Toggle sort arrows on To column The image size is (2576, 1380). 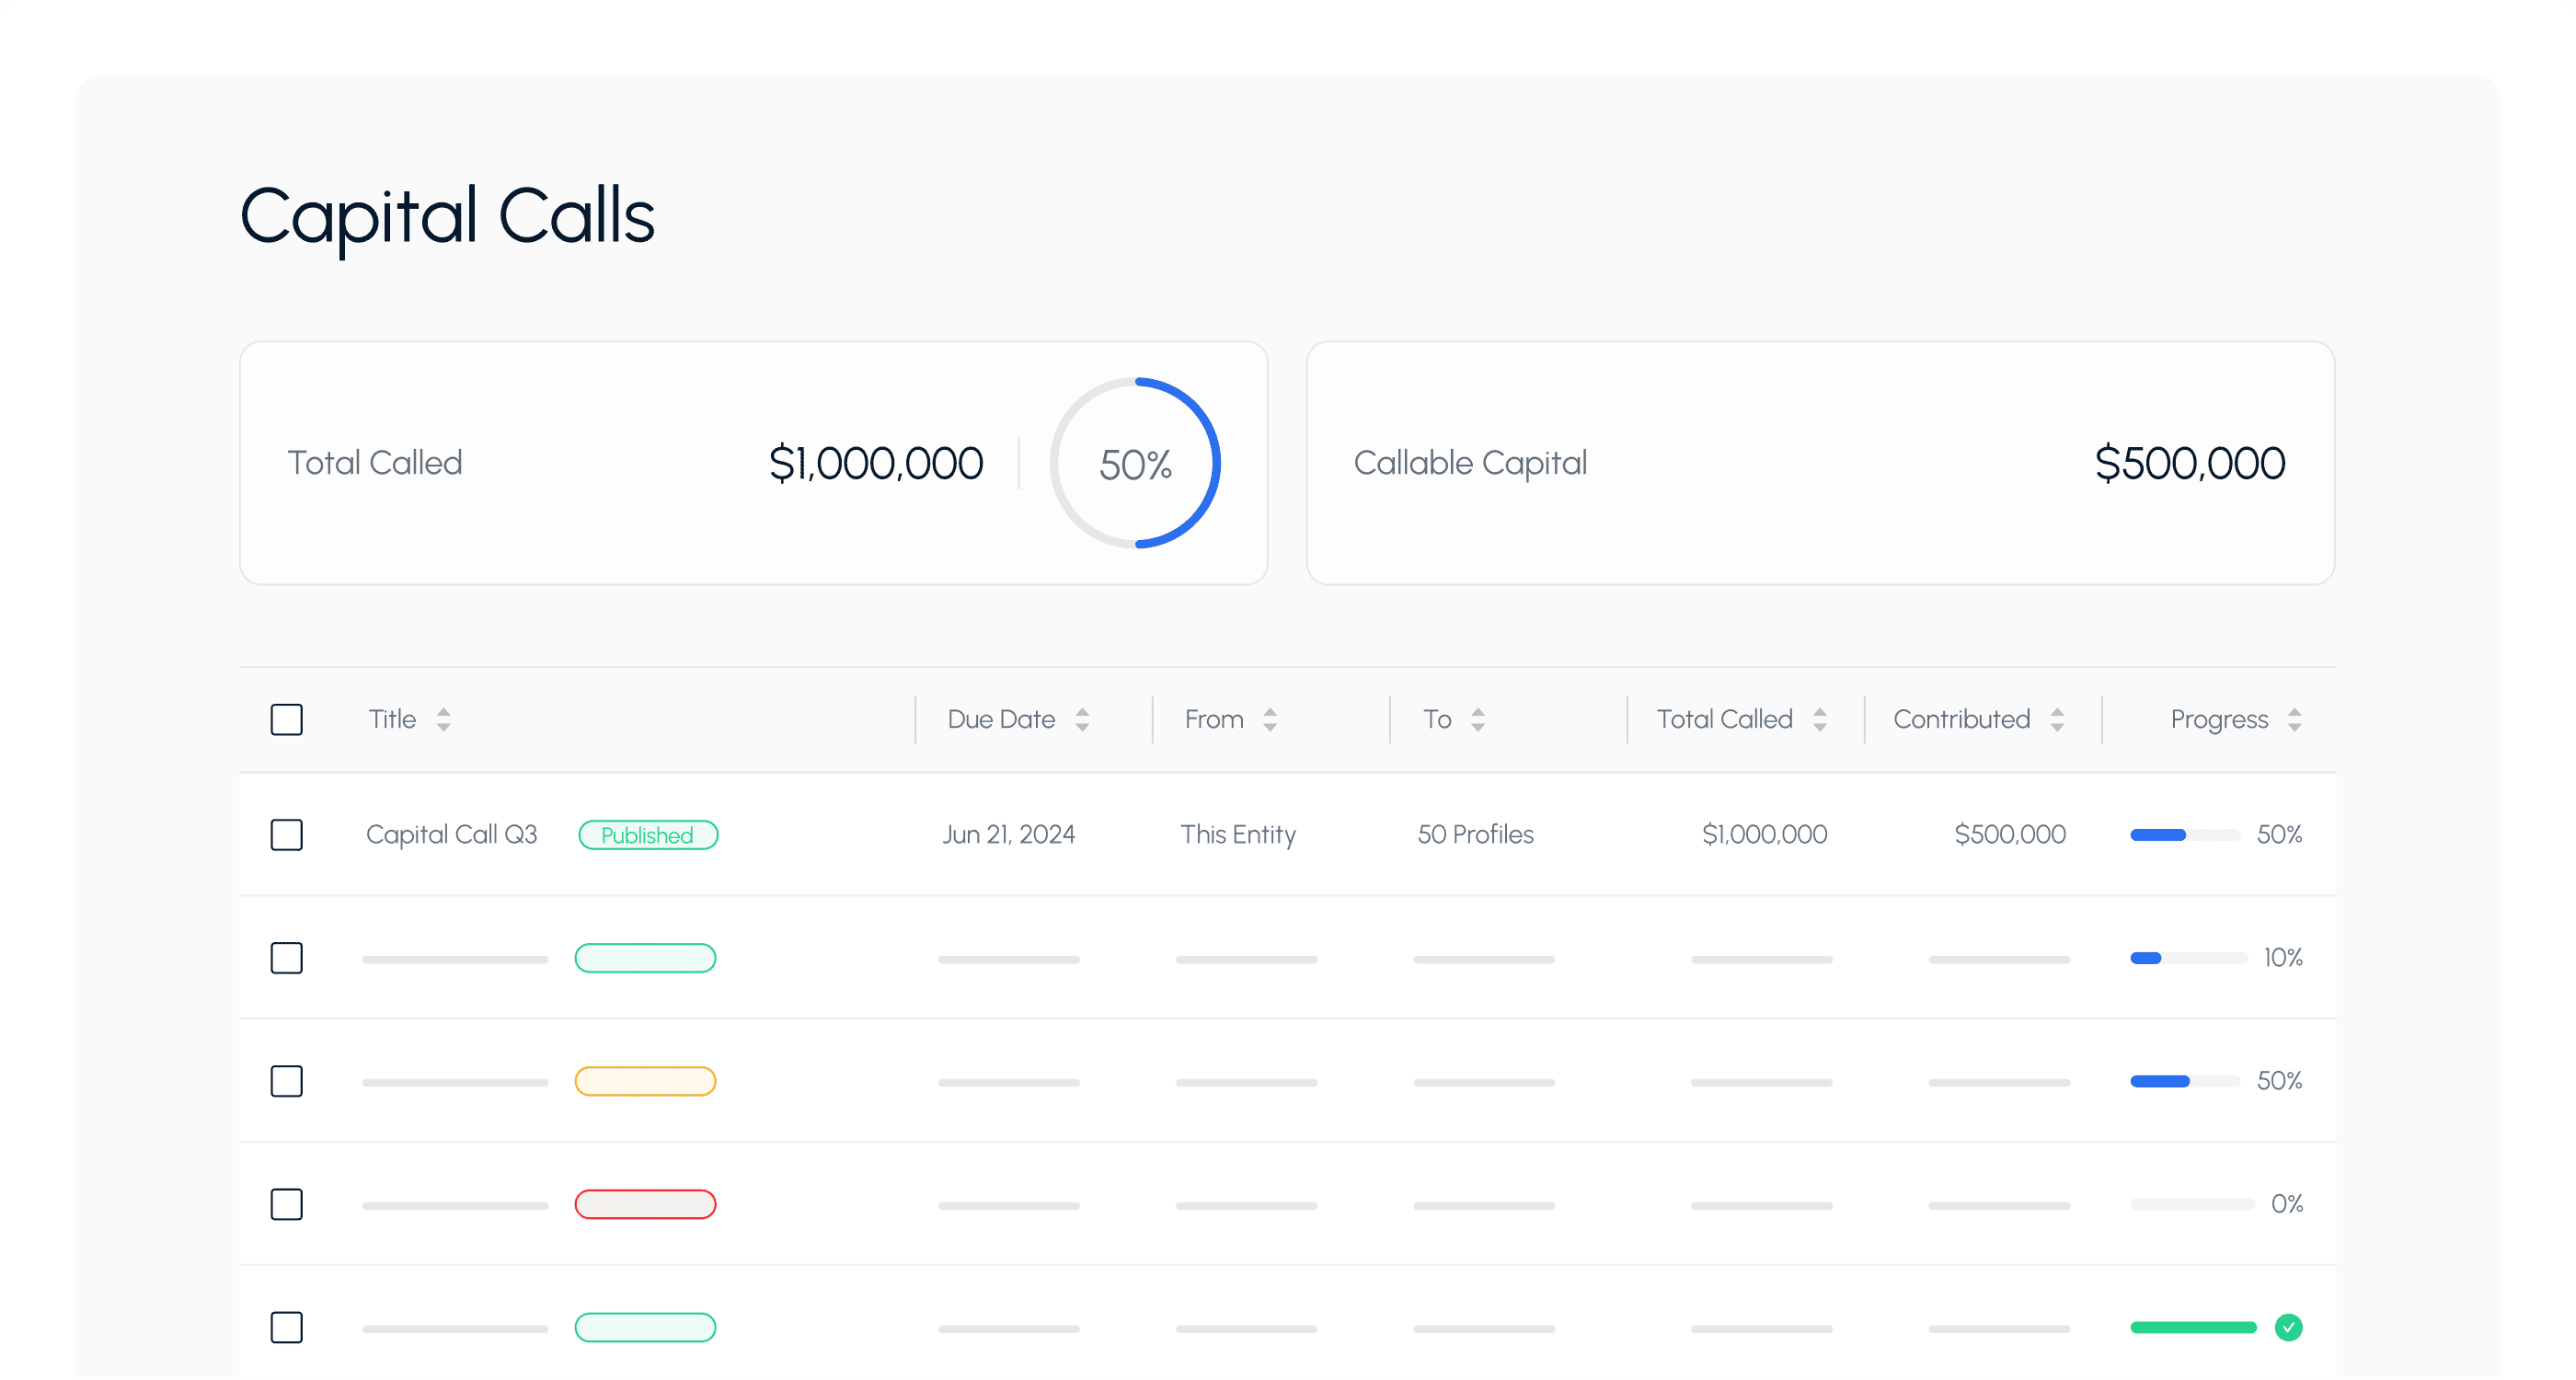1478,720
